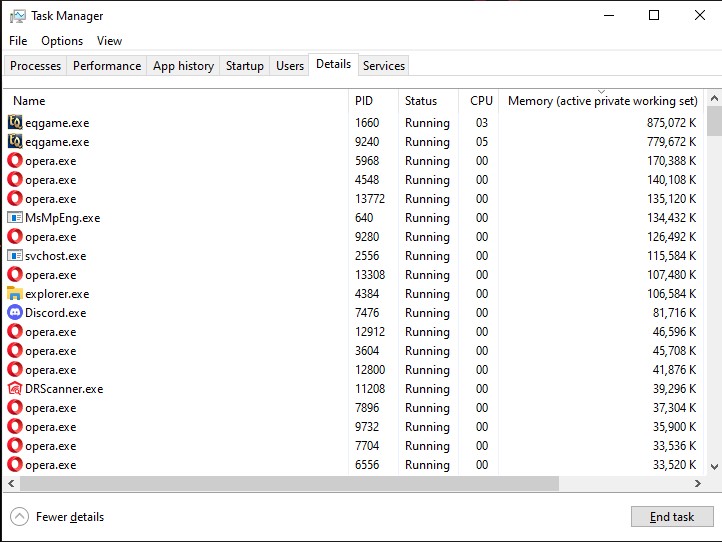Viewport: 722px width, 542px height.
Task: Click the vertical scrollbar down arrow
Action: click(714, 466)
